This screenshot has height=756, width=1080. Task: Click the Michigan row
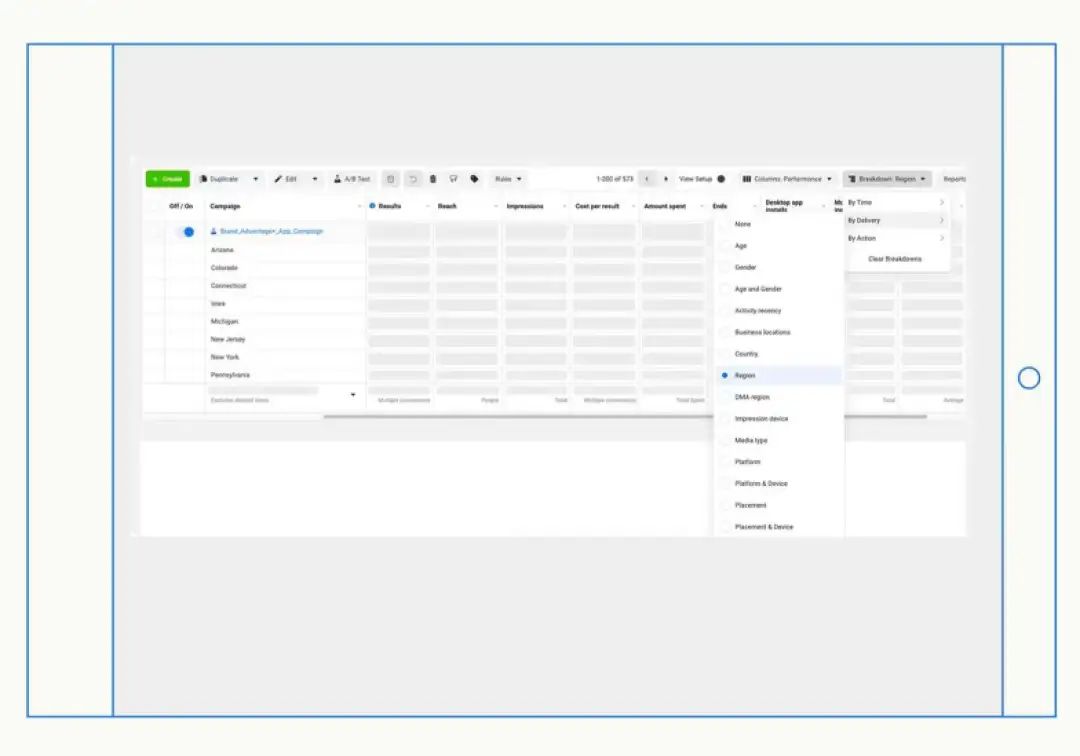tap(225, 322)
